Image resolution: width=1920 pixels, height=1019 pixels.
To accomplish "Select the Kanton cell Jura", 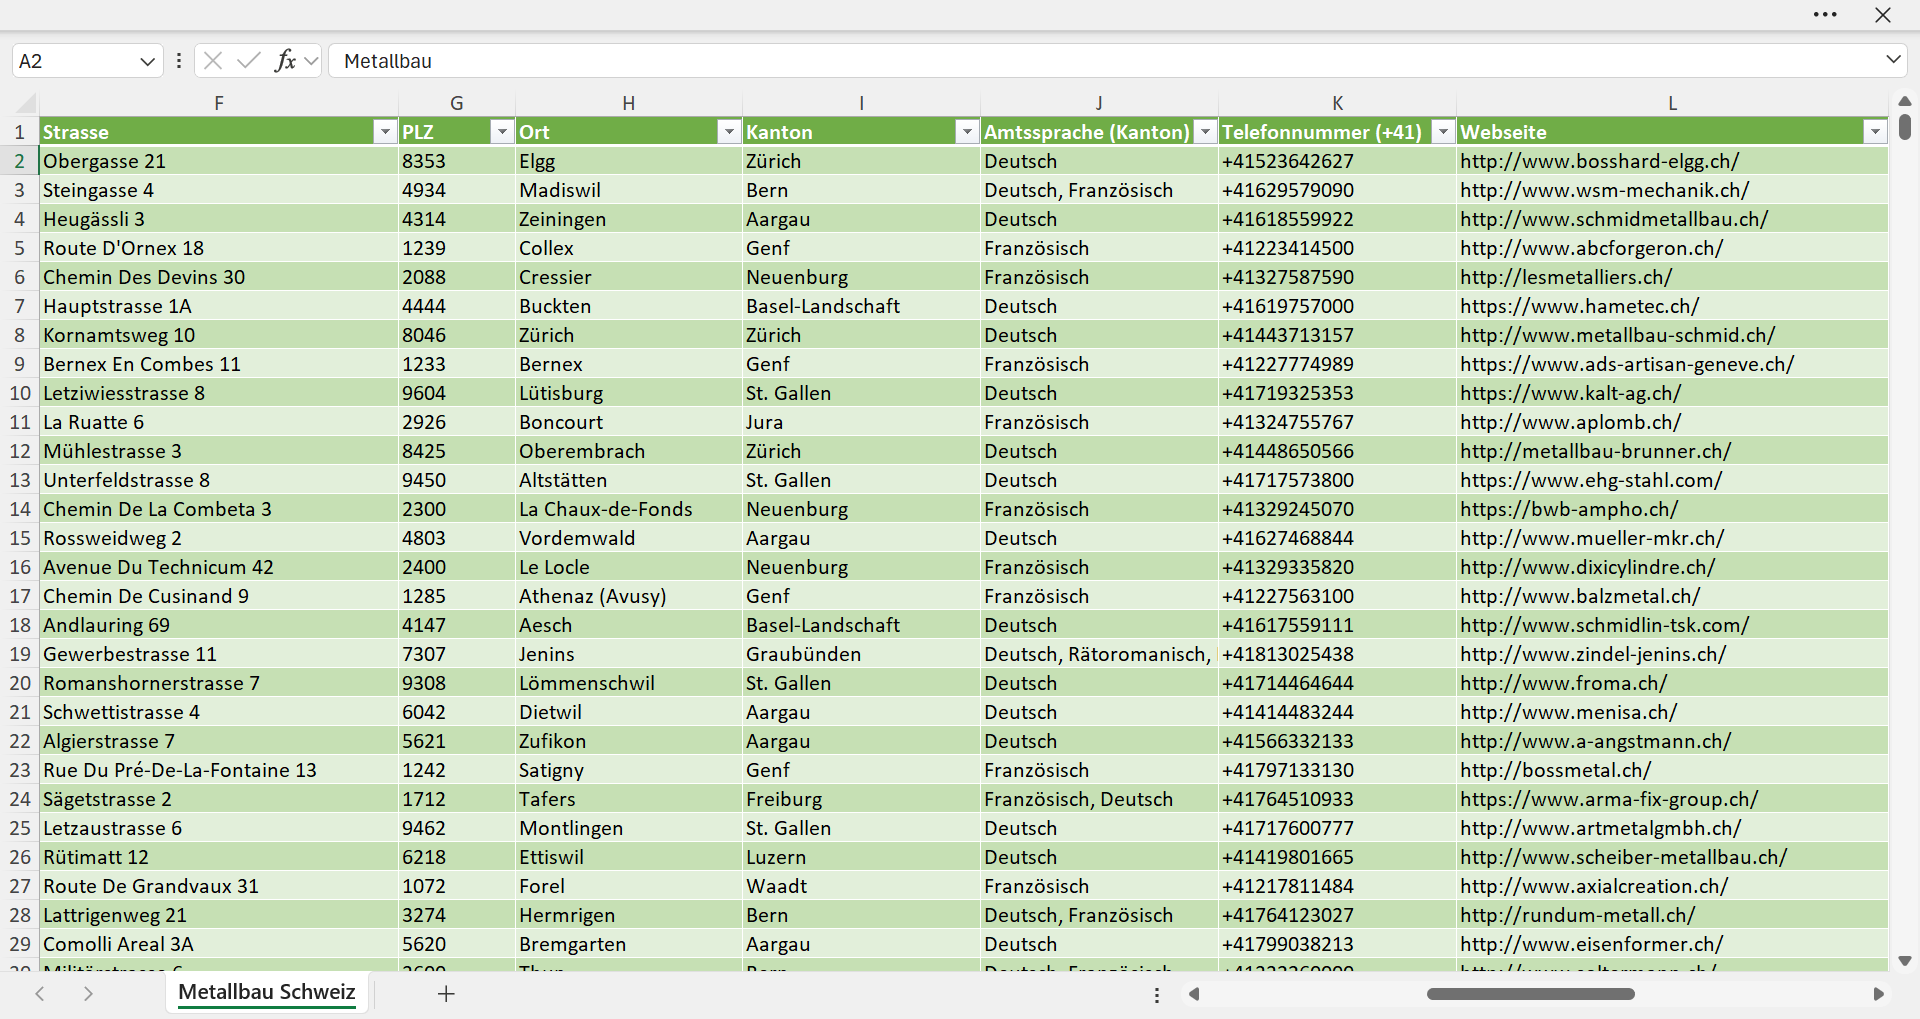I will pyautogui.click(x=861, y=422).
